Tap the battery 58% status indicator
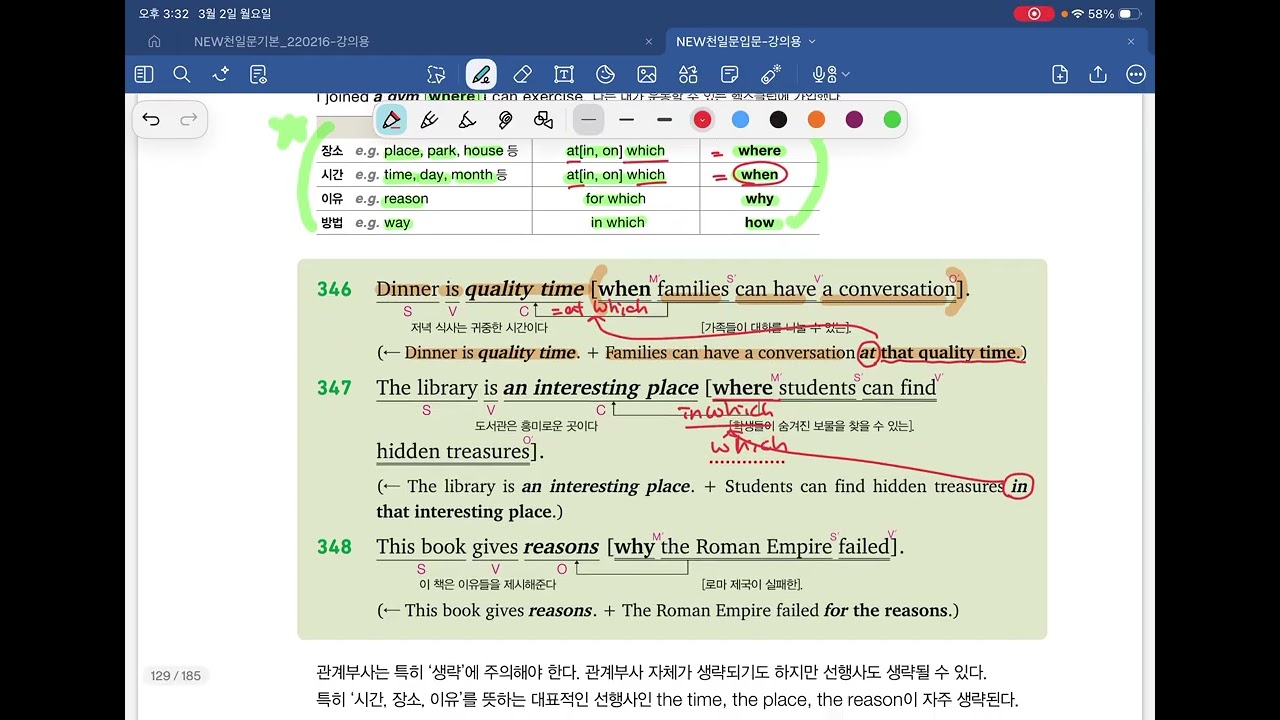The width and height of the screenshot is (1280, 720). (1115, 14)
